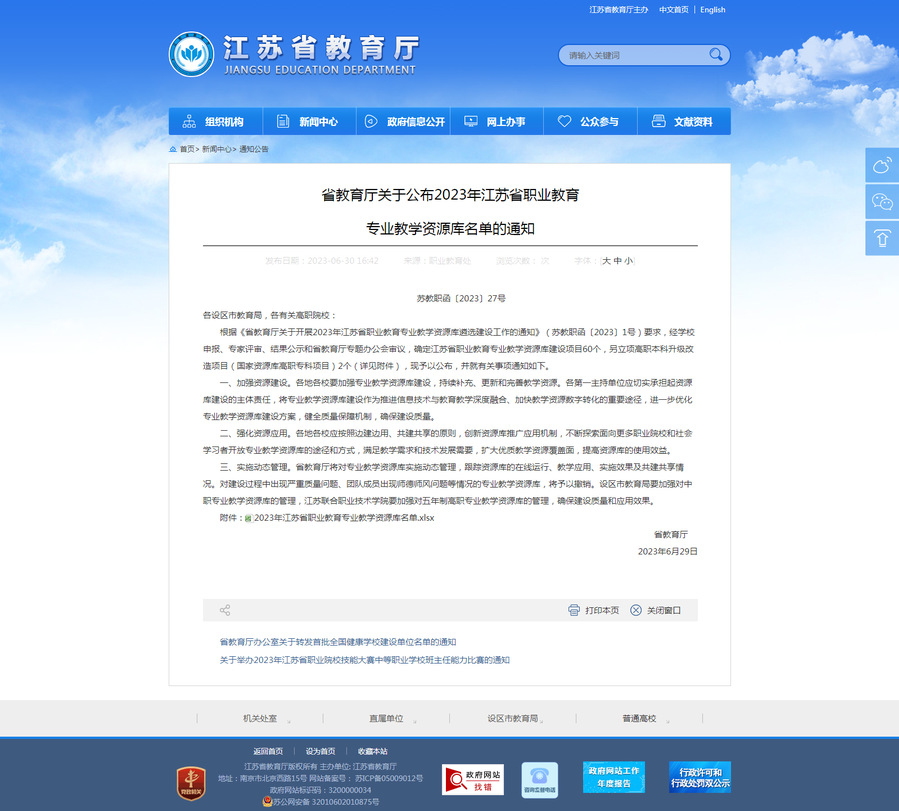Click the search magnifier icon

tap(716, 55)
